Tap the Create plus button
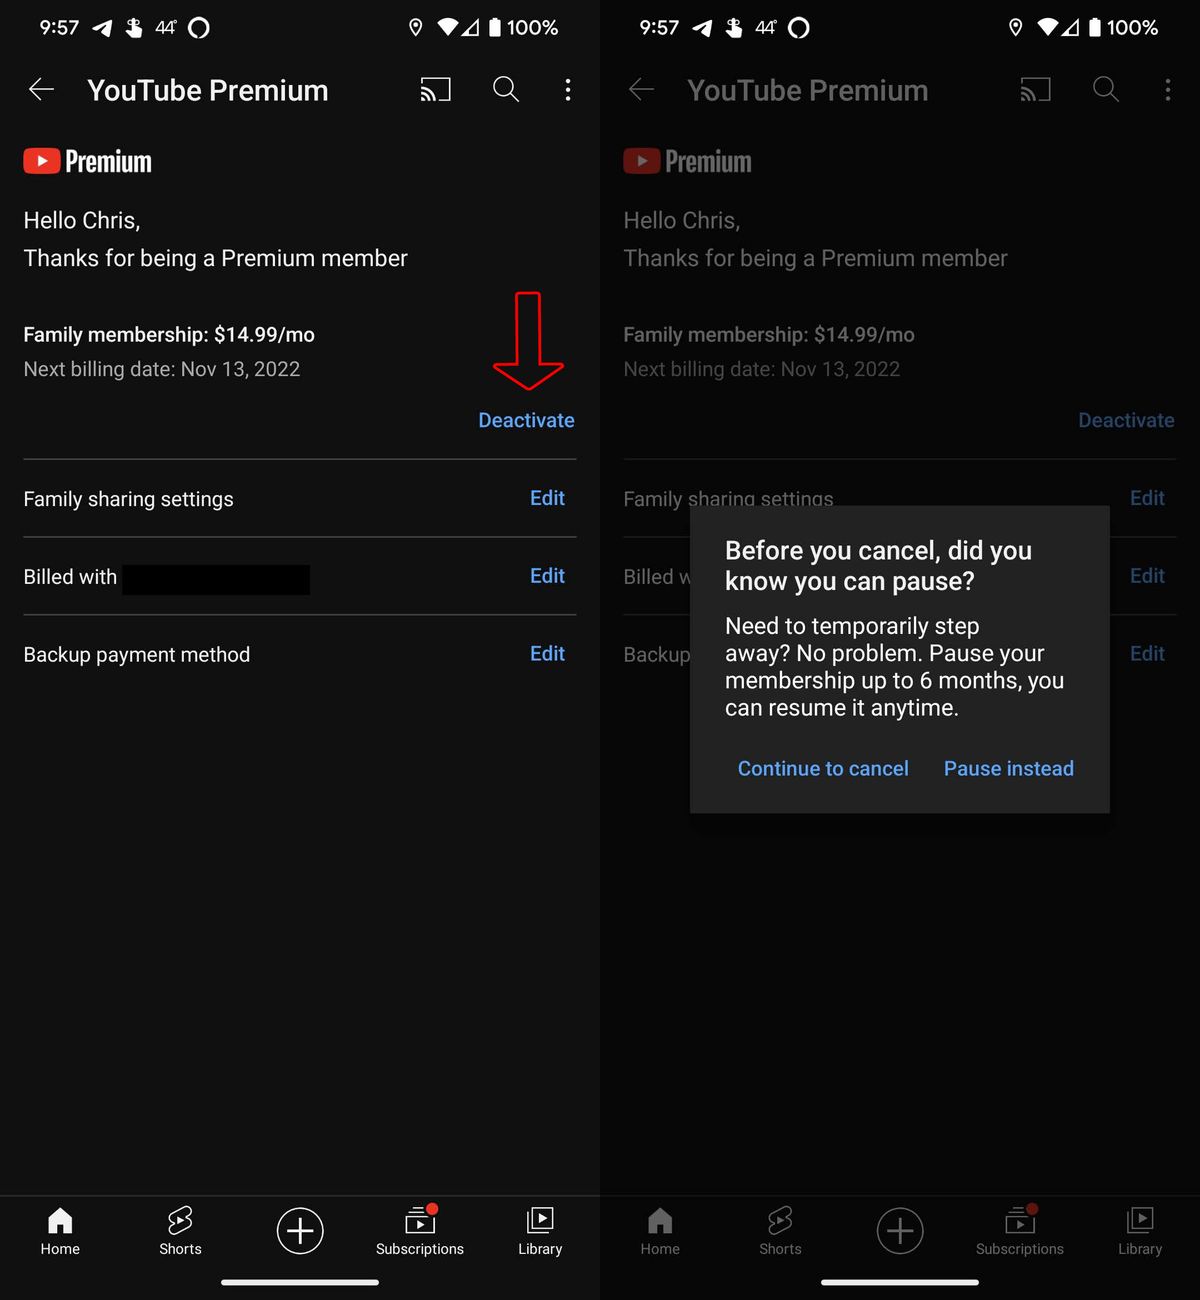 (300, 1231)
